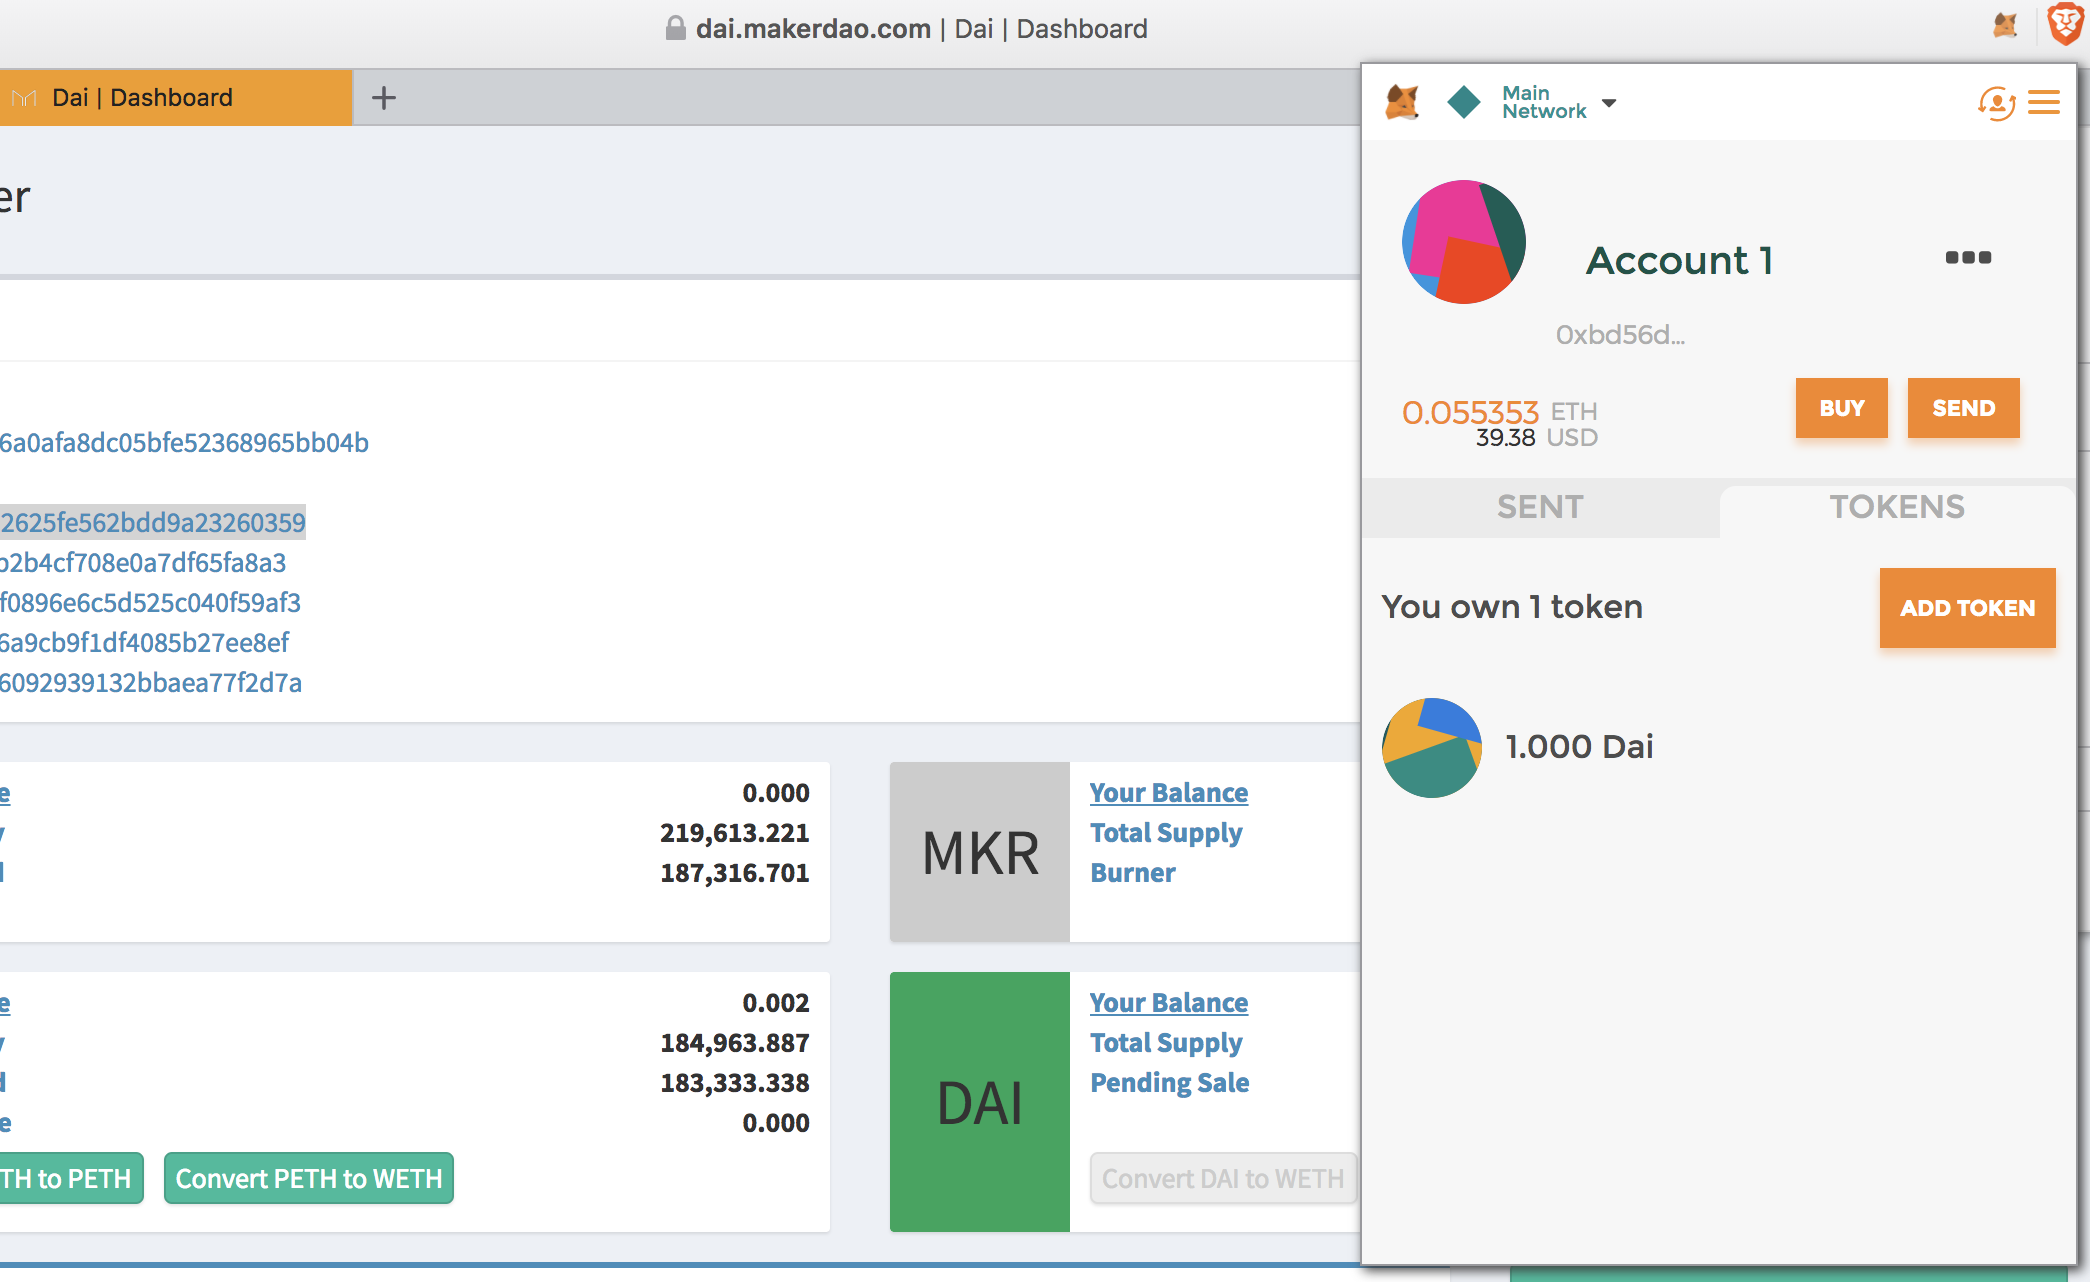Open address link ending 85b27ee8ef
The width and height of the screenshot is (2090, 1282).
point(144,643)
